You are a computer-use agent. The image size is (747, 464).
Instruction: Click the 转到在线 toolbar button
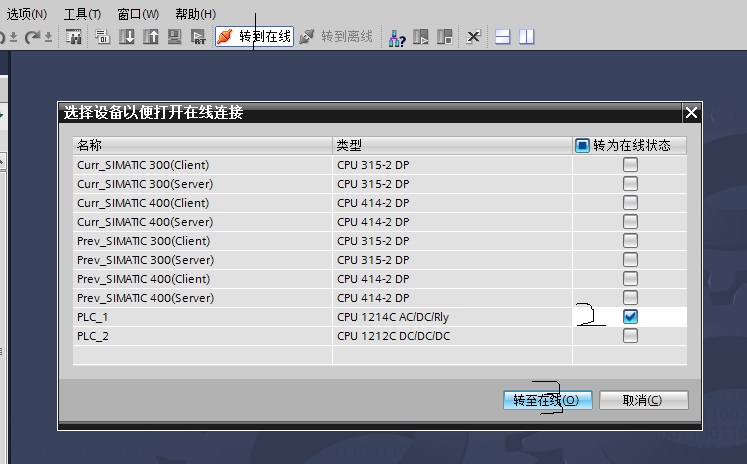[254, 37]
